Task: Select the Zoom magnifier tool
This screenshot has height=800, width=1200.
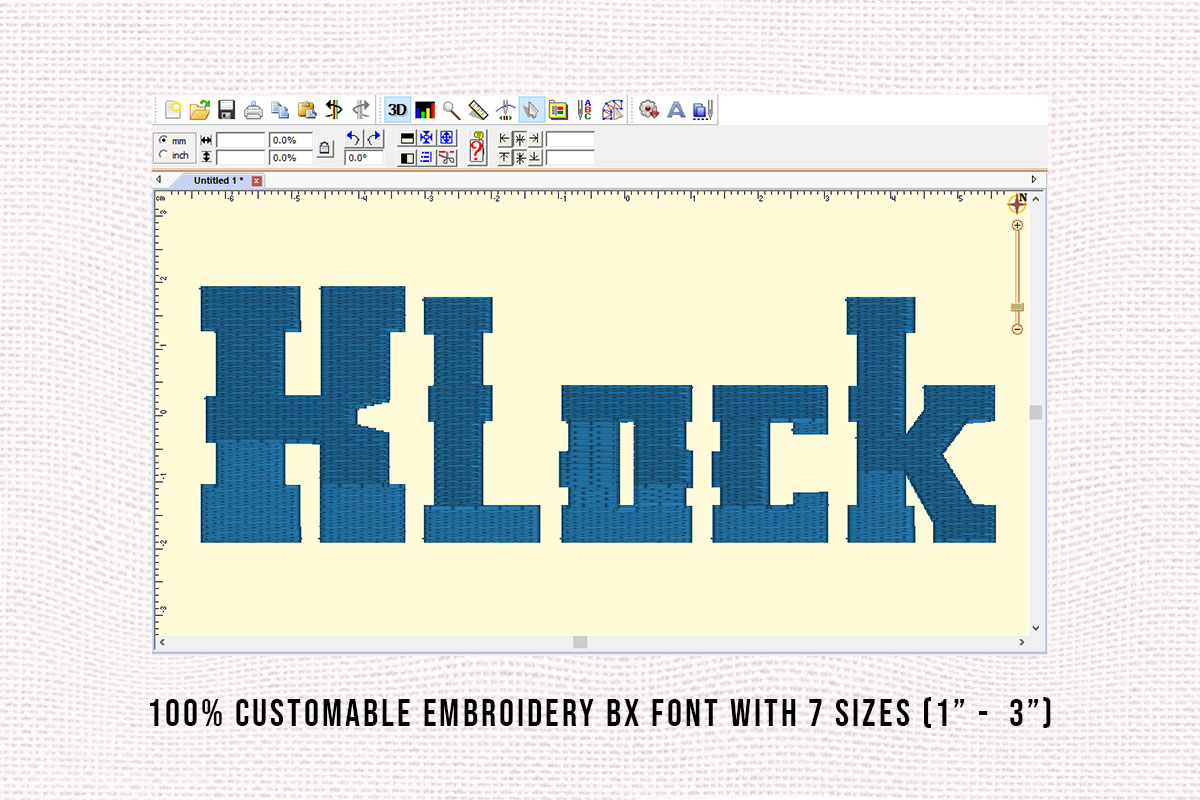Action: pyautogui.click(x=449, y=111)
